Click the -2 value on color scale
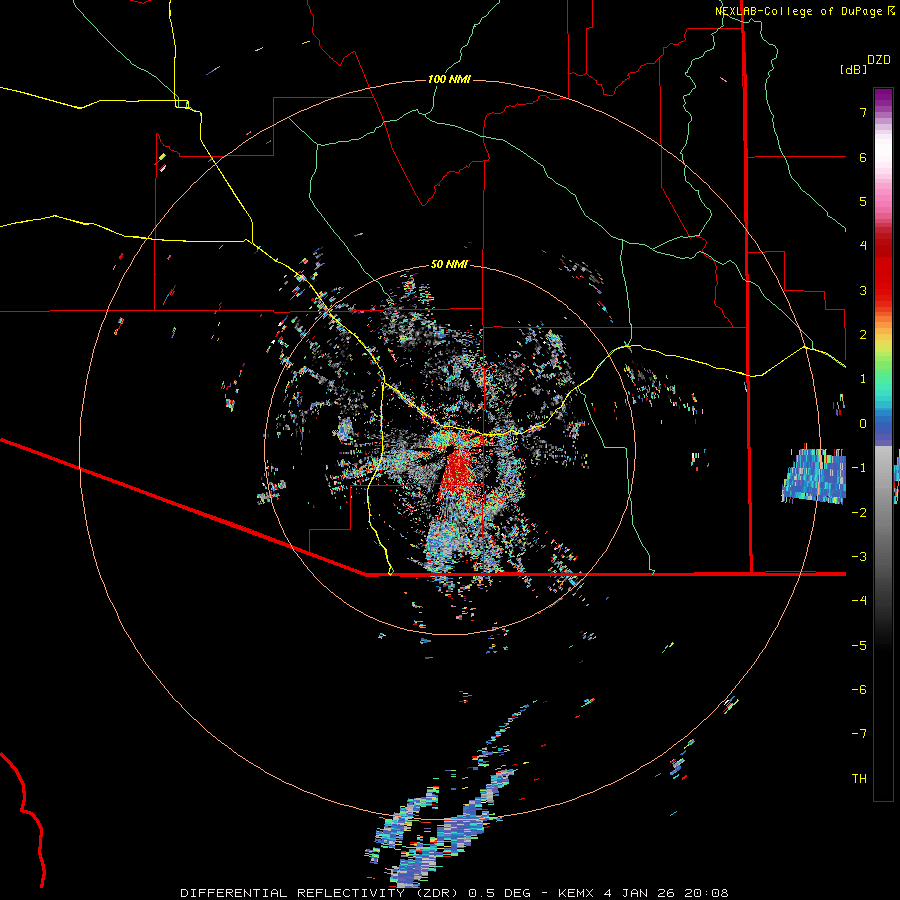Screen dimensions: 900x900 859,512
